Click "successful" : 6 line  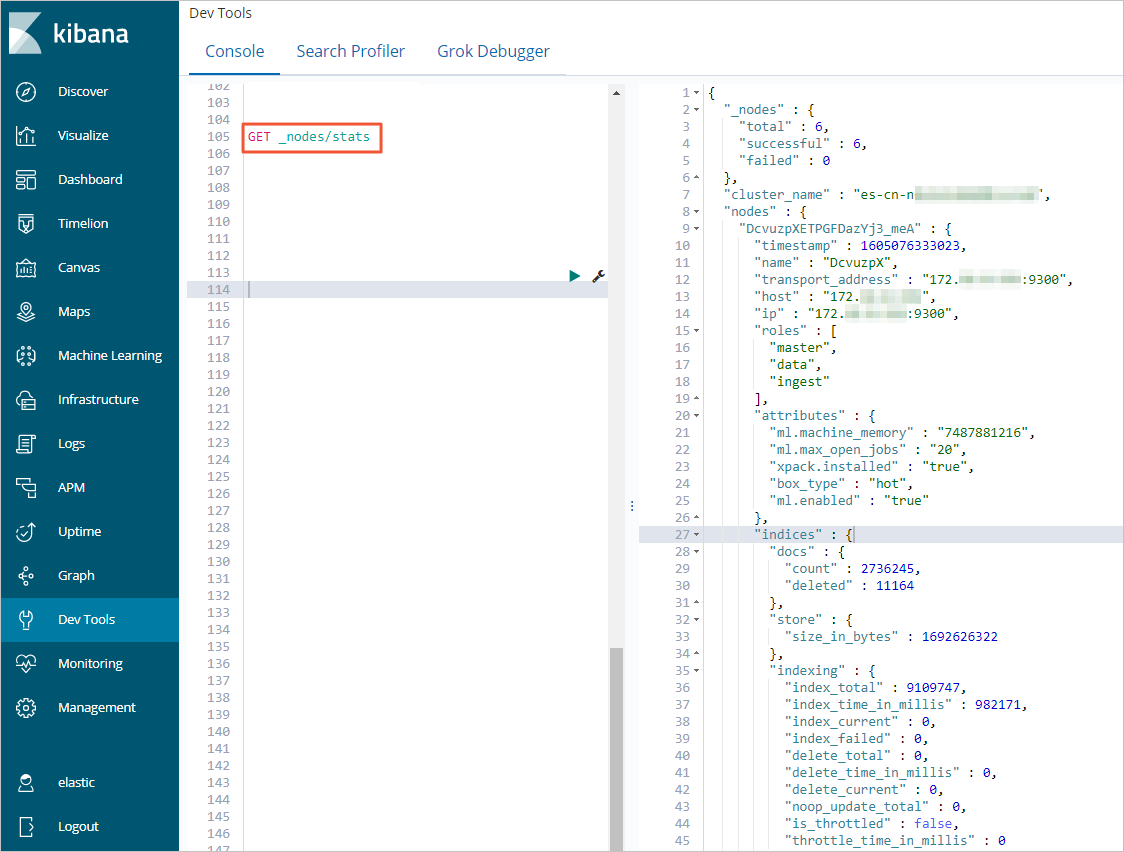[x=803, y=144]
